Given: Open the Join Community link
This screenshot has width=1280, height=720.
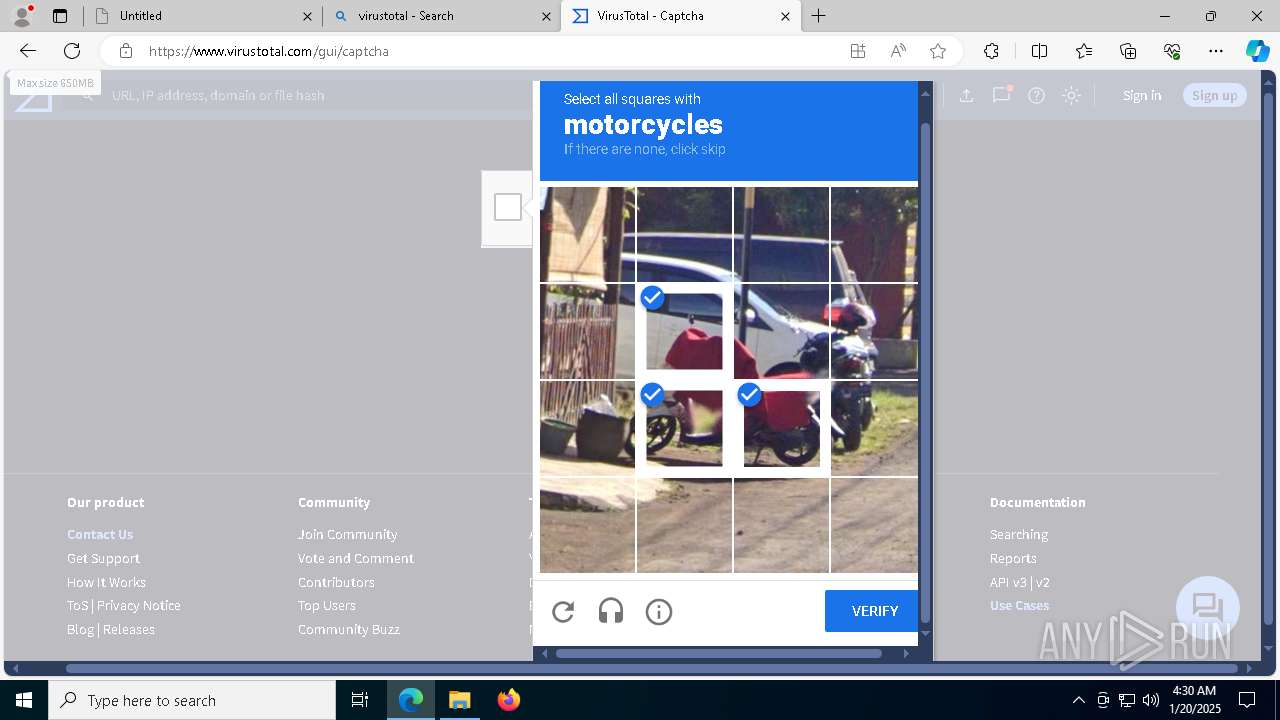Looking at the screenshot, I should pyautogui.click(x=347, y=534).
